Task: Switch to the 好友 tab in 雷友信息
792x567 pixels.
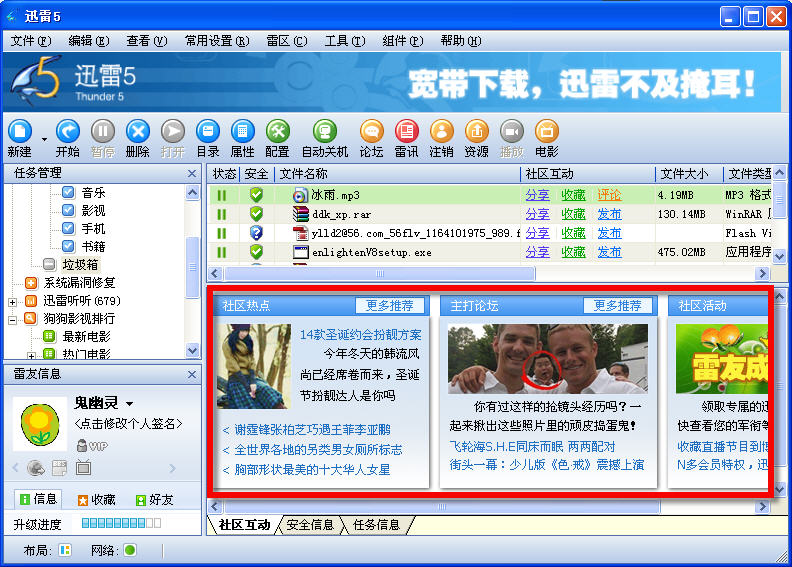Action: click(x=155, y=500)
